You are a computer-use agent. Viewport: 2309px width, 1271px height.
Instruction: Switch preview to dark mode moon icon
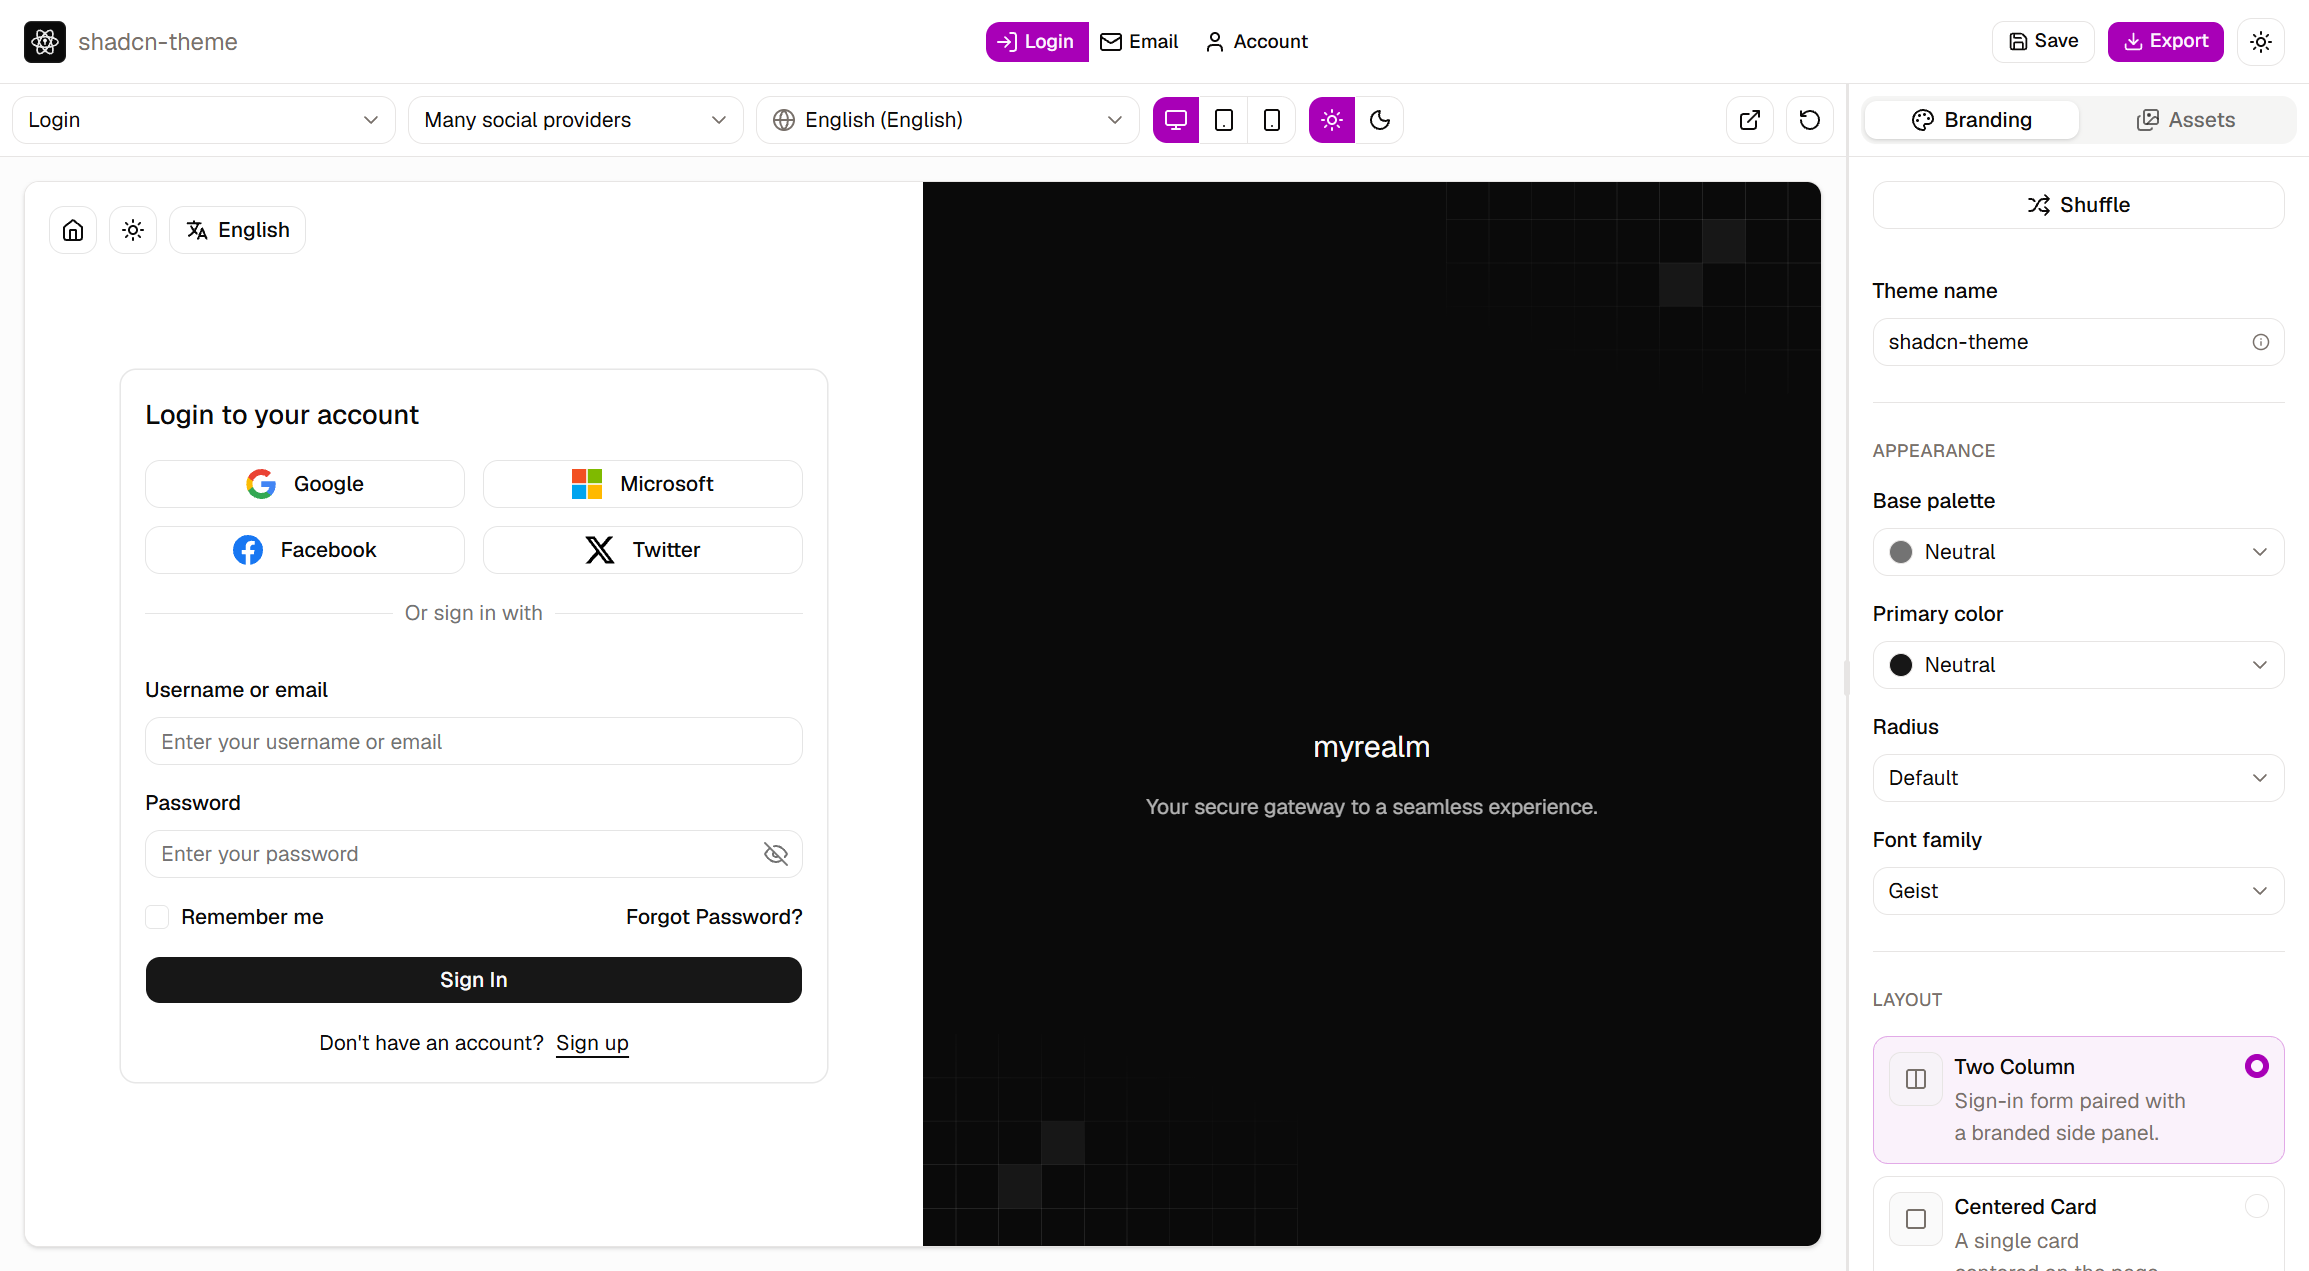tap(1380, 120)
